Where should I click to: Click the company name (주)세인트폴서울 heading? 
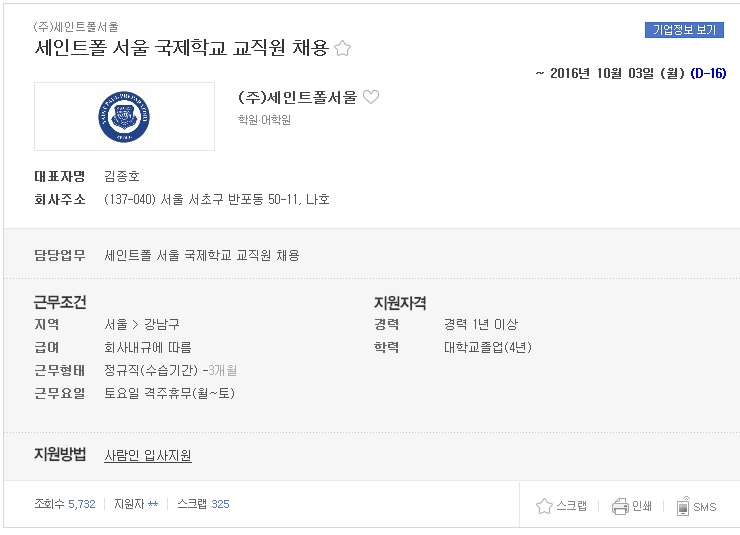pyautogui.click(x=298, y=97)
